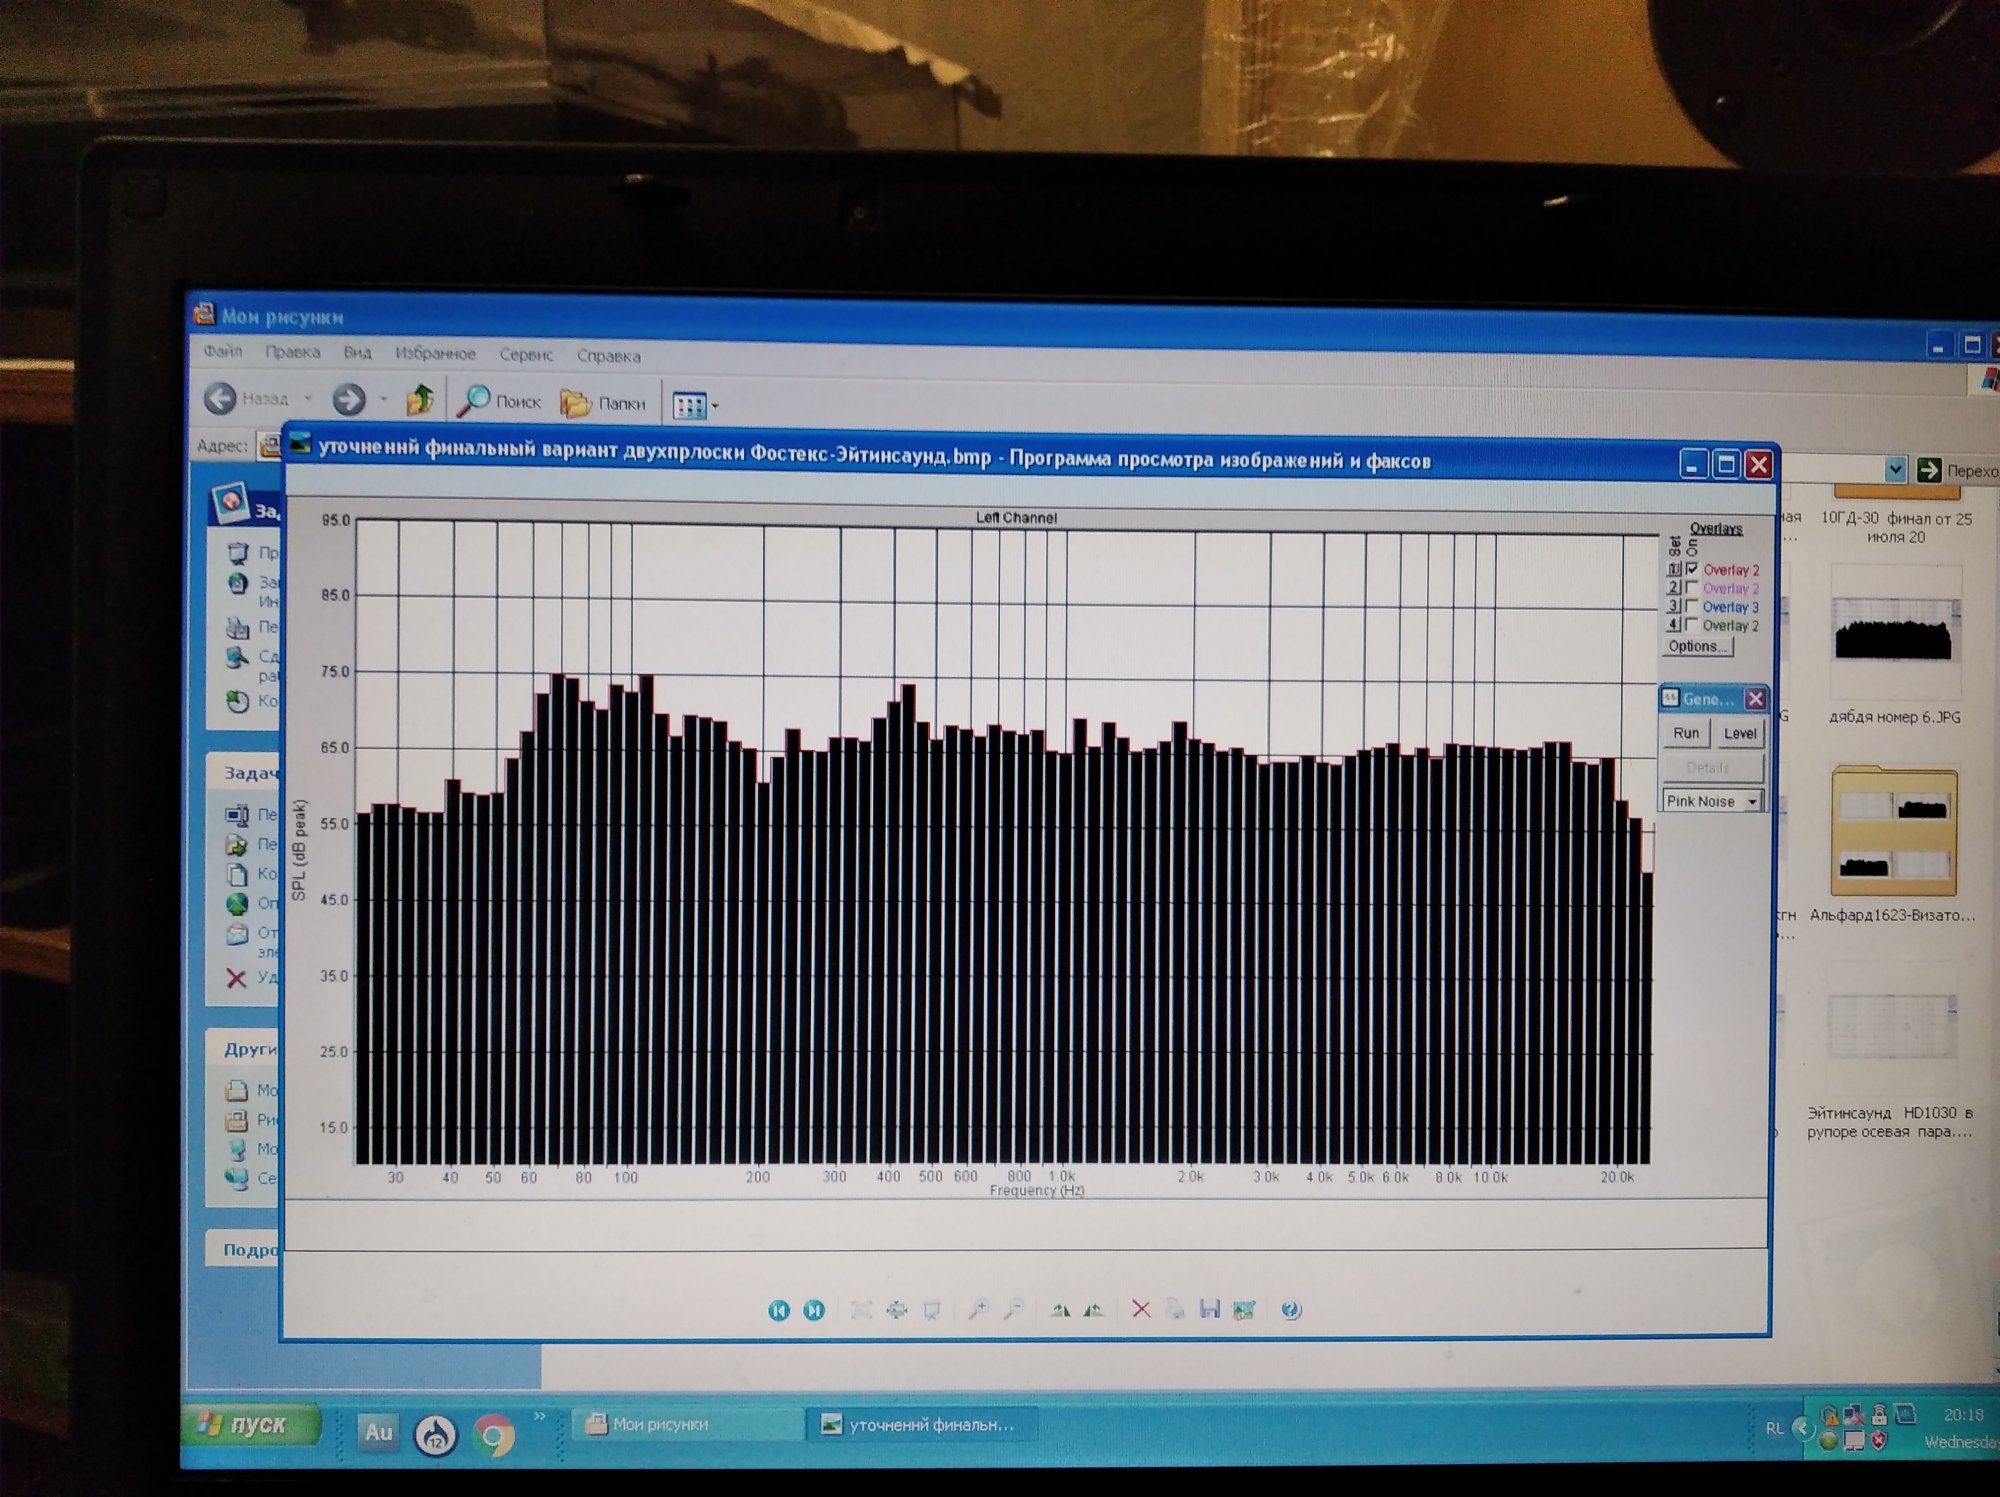This screenshot has width=2000, height=1497.
Task: Click the zoom out magnifier icon
Action: (x=1013, y=1310)
